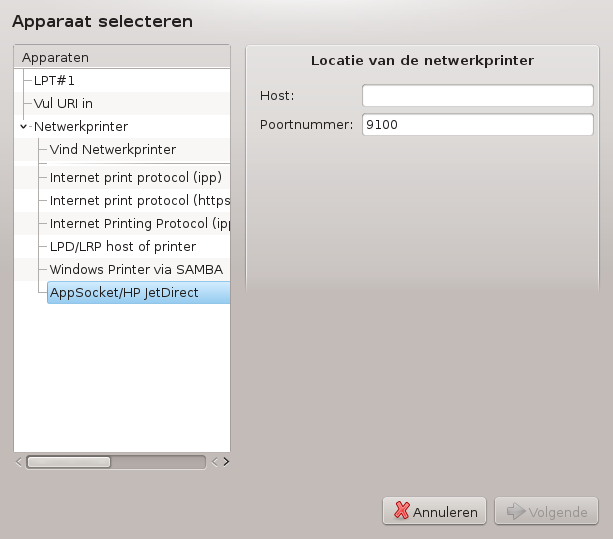Click the arrow icon on Volgende button

pos(516,511)
